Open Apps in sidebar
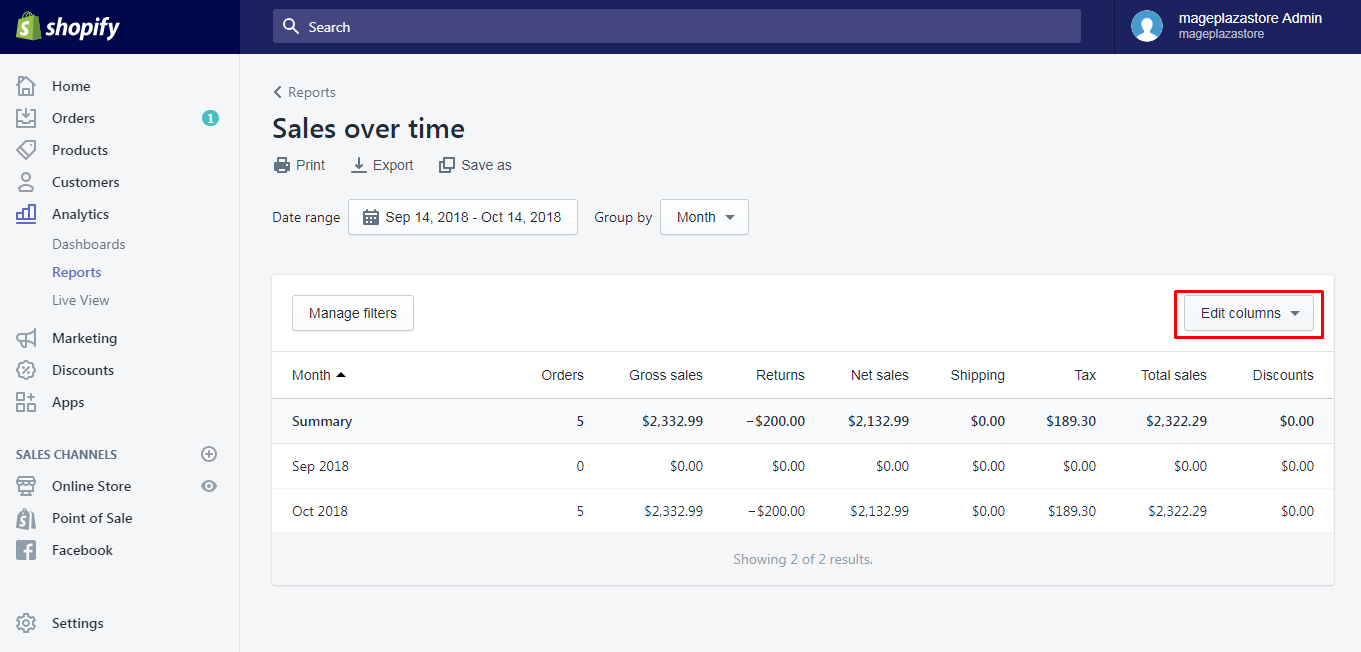This screenshot has height=652, width=1361. (x=68, y=402)
